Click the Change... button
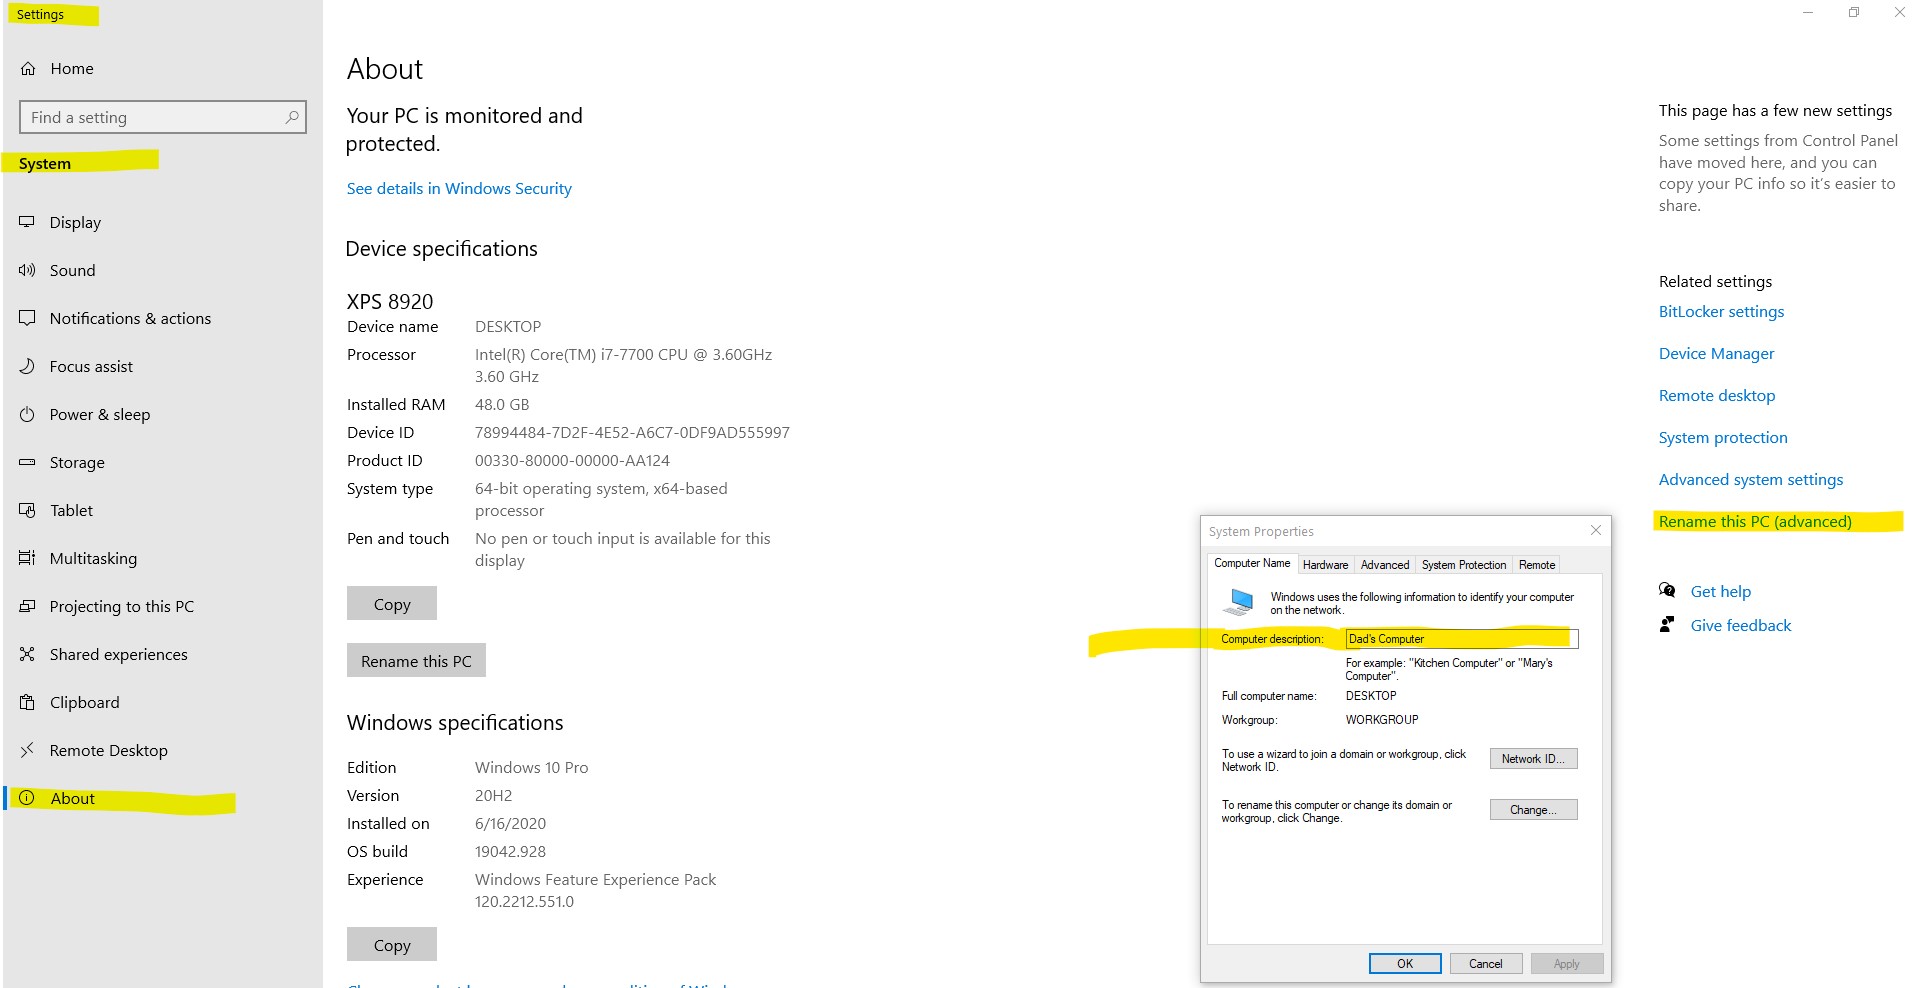The width and height of the screenshot is (1923, 988). point(1533,810)
